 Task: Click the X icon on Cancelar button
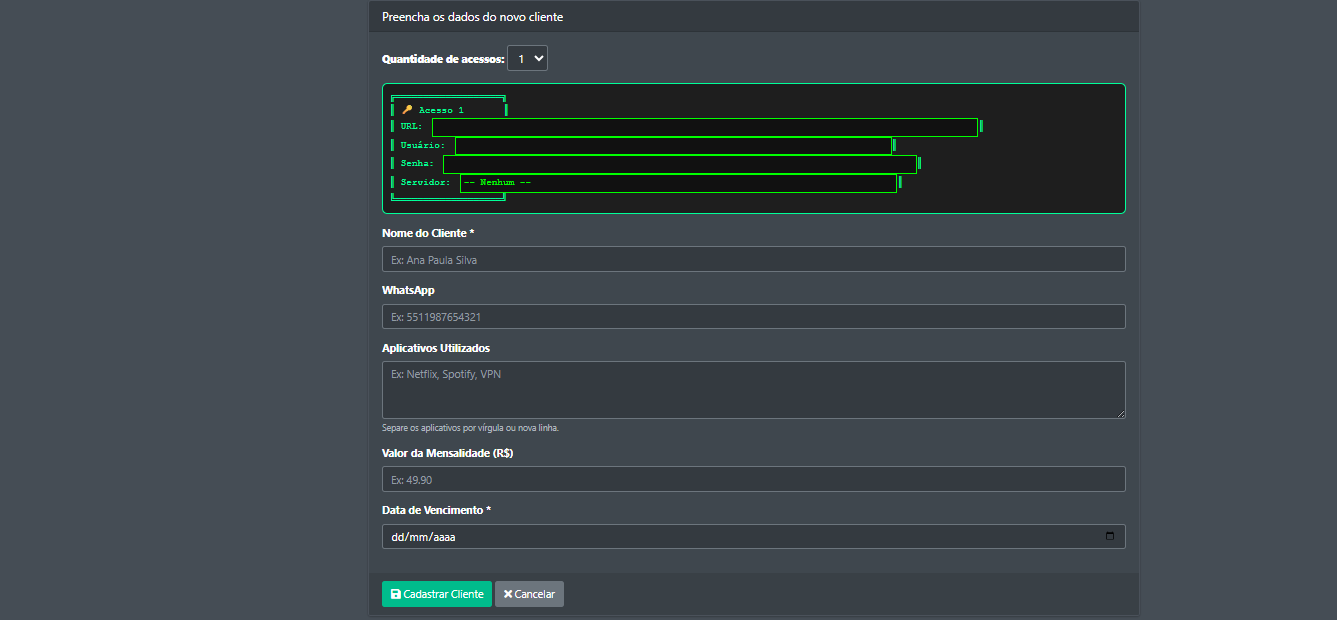tap(508, 594)
